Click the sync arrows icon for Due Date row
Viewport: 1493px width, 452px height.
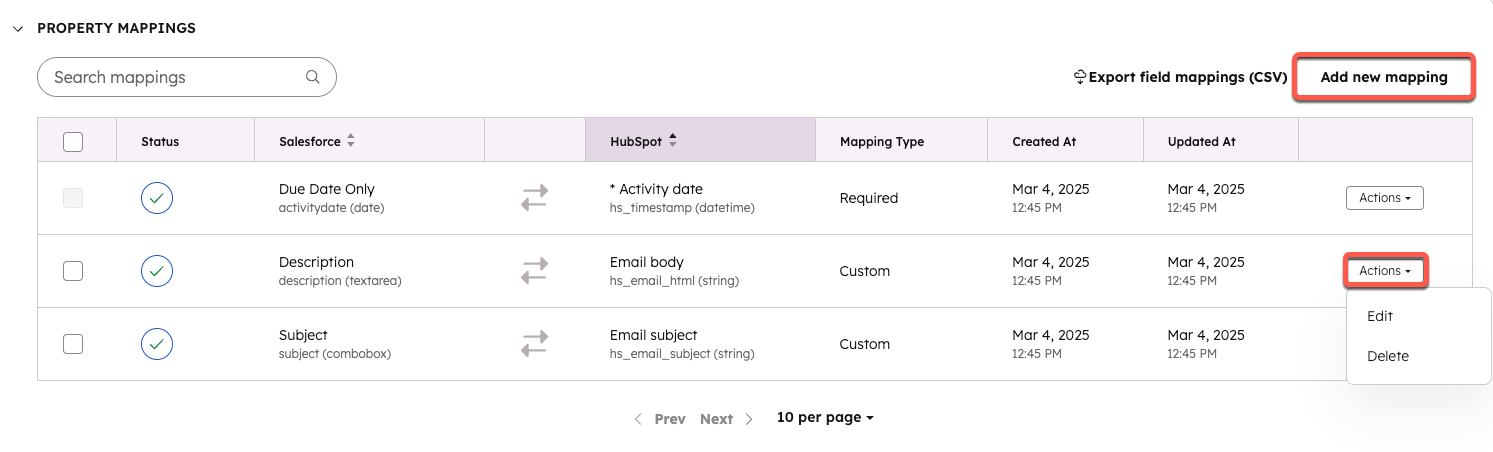pyautogui.click(x=535, y=198)
